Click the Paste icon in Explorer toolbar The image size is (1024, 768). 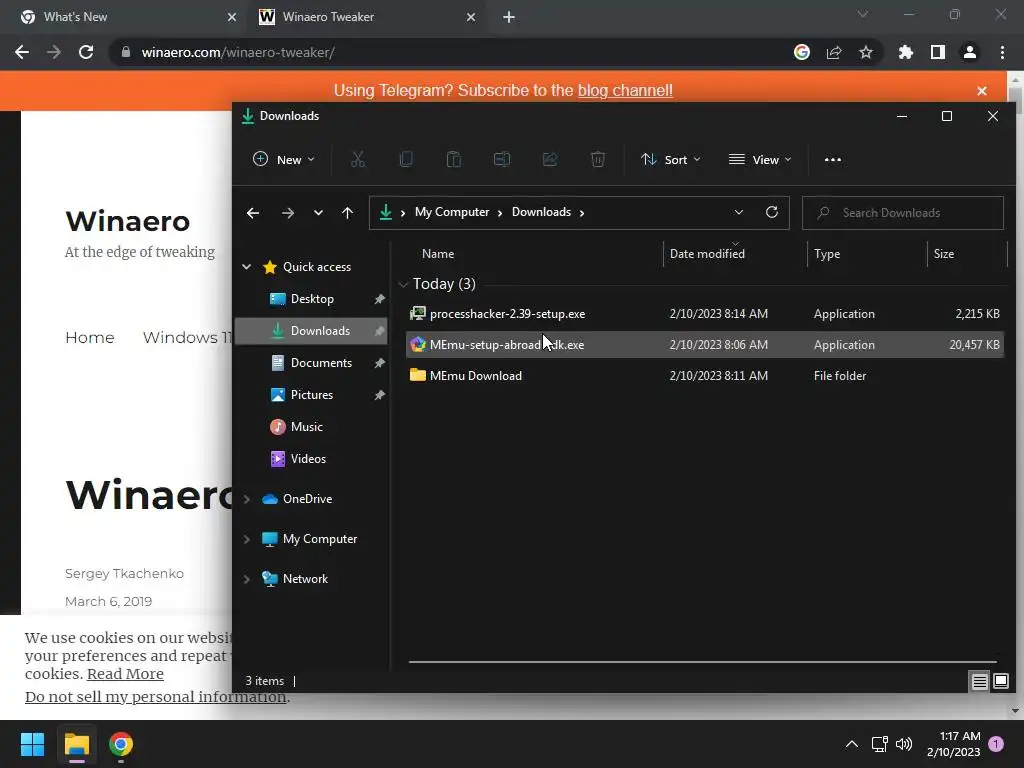[454, 159]
